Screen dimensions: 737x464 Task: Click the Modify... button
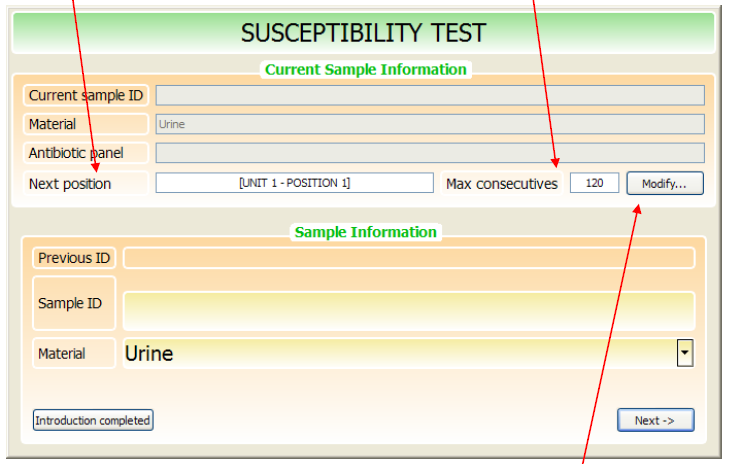(x=665, y=183)
